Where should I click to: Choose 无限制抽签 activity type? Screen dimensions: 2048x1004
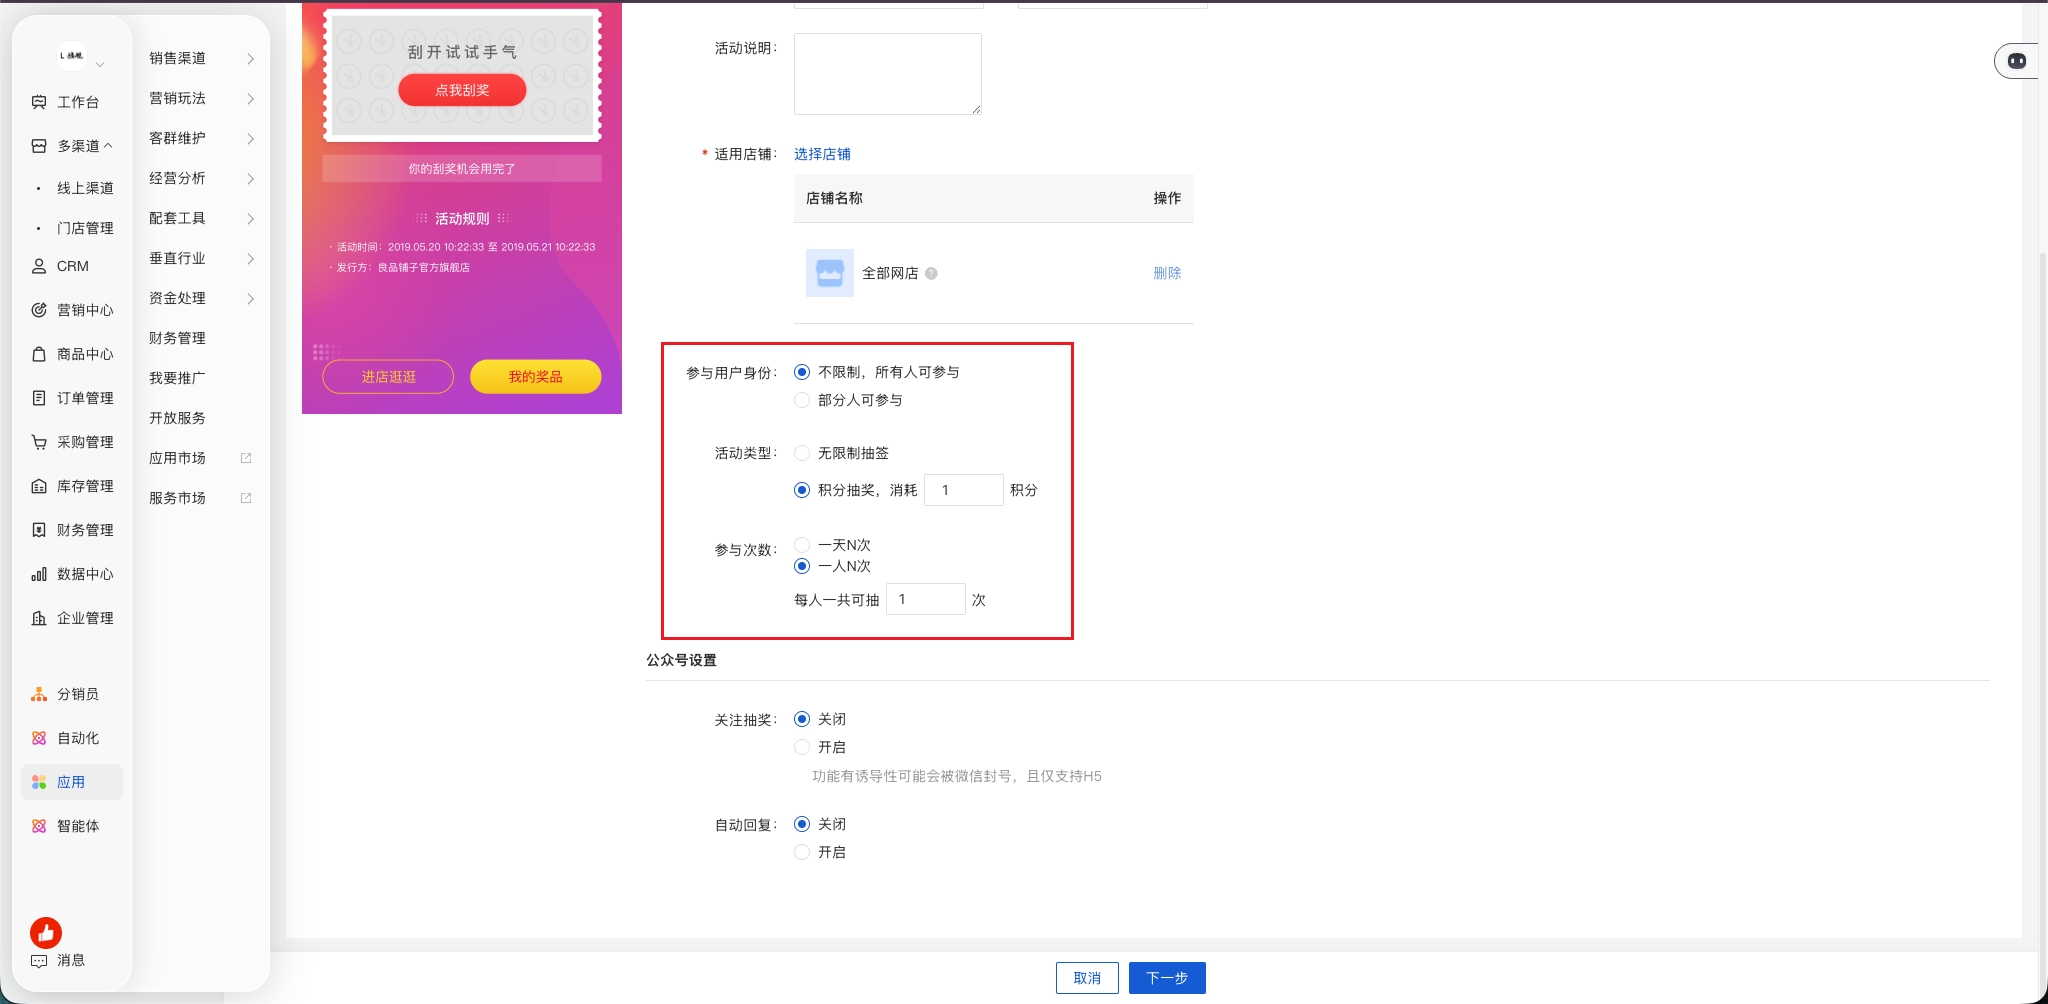click(802, 453)
